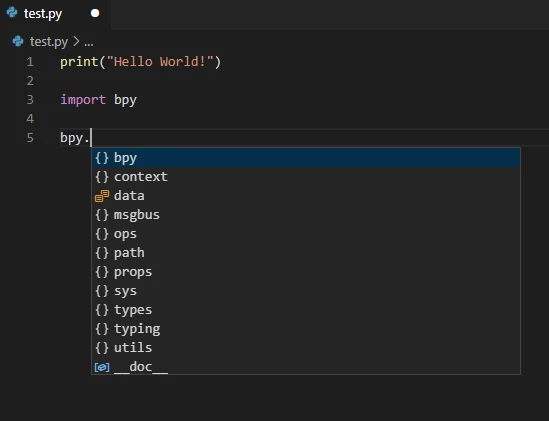Click the unsaved-changes dot on test.py tab

[95, 13]
